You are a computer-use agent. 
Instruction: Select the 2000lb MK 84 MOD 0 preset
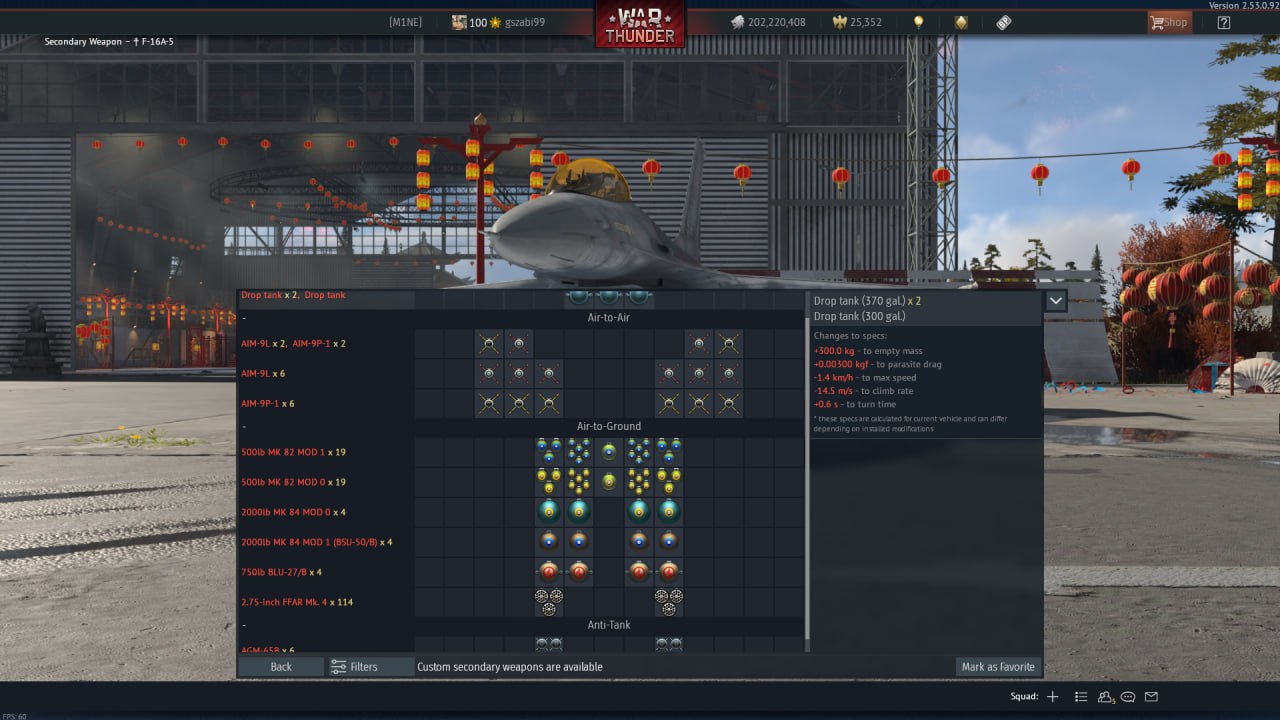click(293, 512)
